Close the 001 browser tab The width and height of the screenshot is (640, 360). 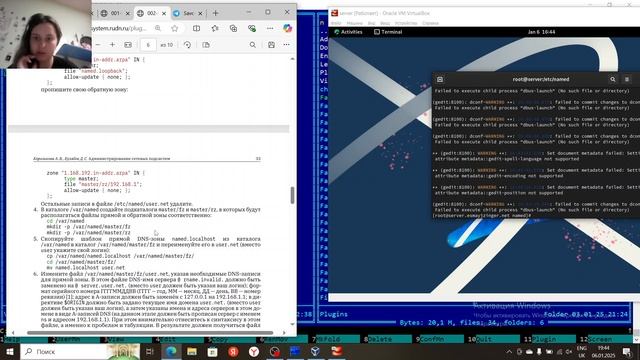(x=127, y=13)
